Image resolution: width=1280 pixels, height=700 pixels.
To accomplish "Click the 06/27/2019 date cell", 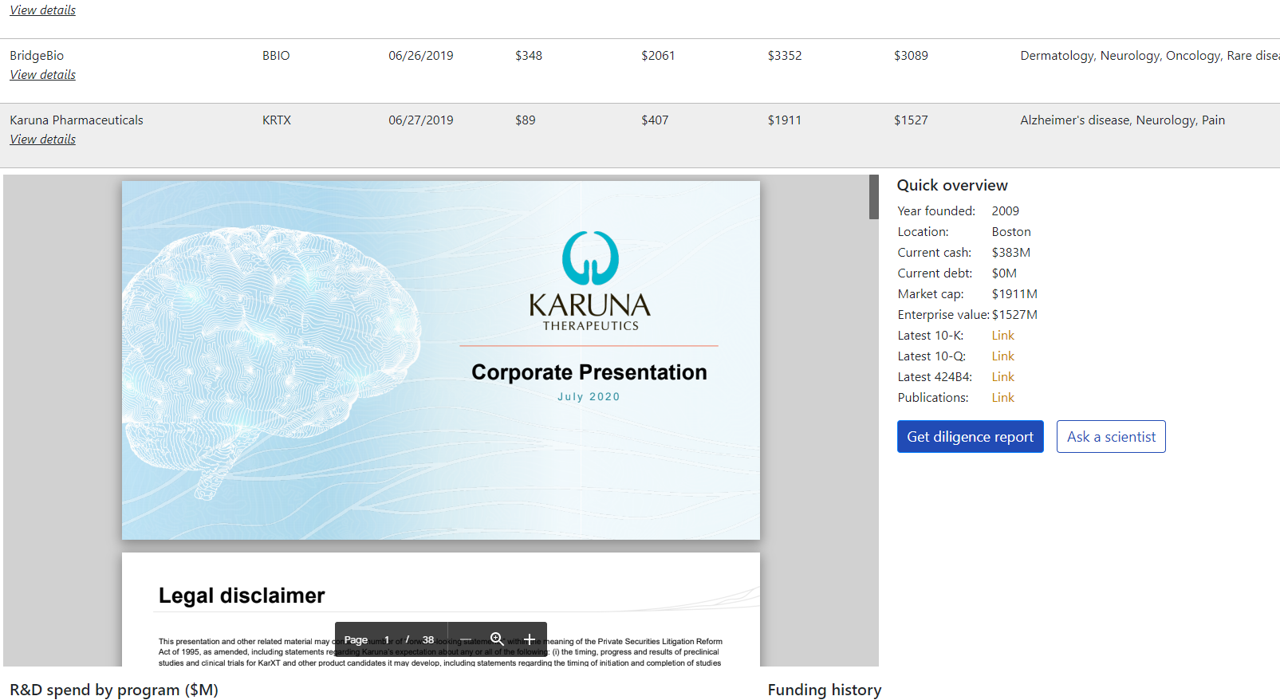I will tap(421, 120).
